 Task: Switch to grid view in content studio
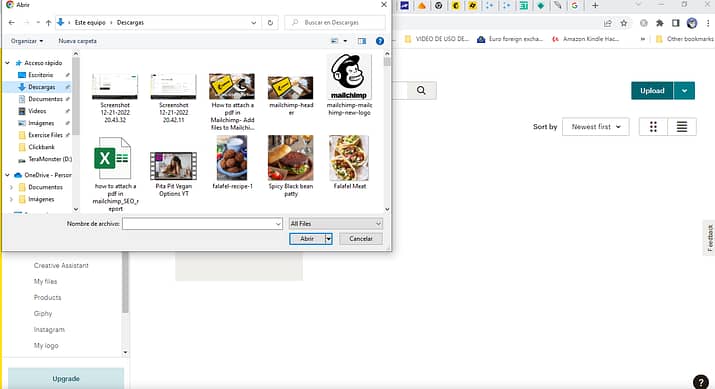pyautogui.click(x=653, y=127)
